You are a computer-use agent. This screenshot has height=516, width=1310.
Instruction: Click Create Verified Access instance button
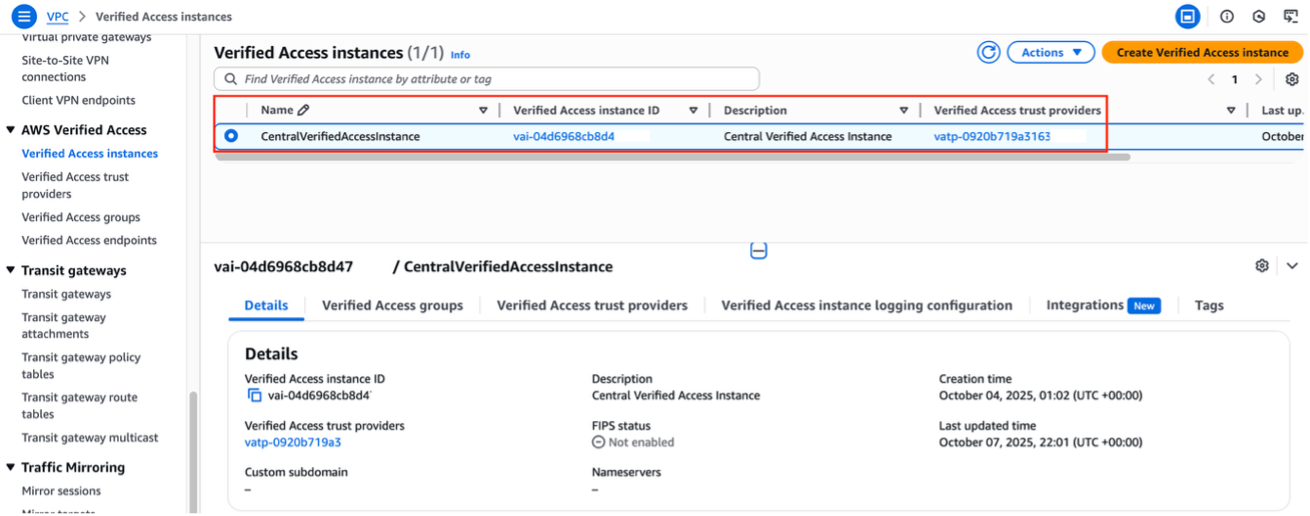(x=1202, y=53)
